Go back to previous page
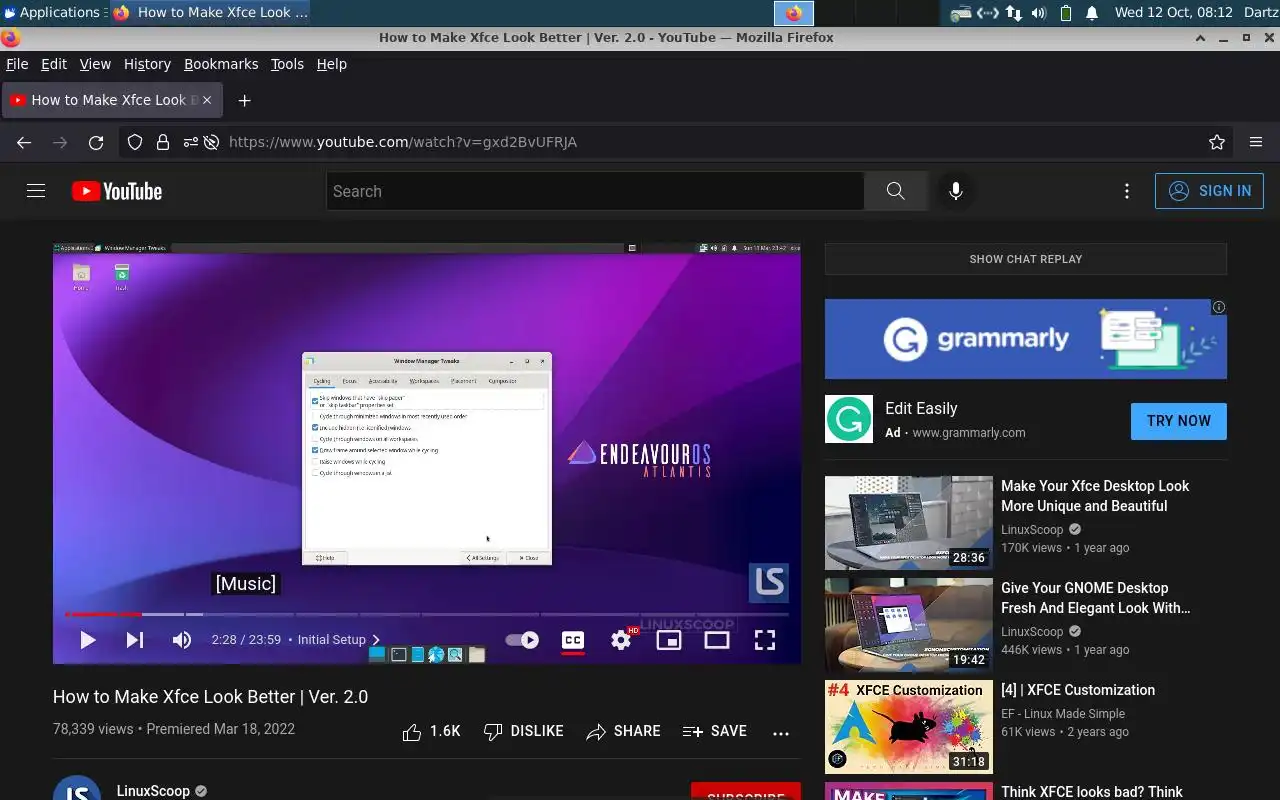This screenshot has height=800, width=1280. [24, 143]
